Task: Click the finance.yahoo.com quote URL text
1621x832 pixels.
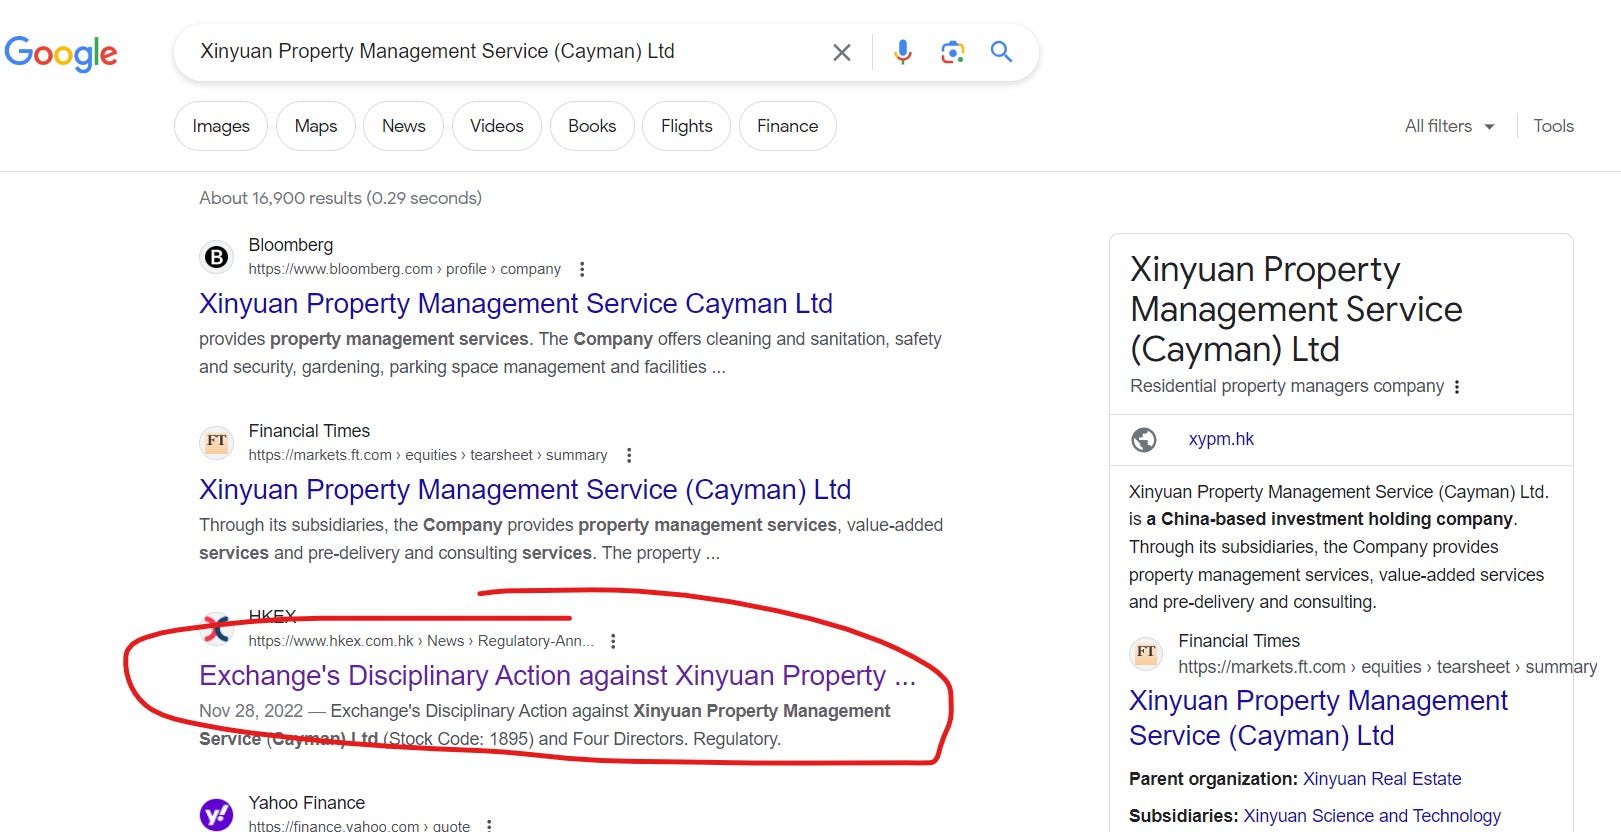Action: point(359,826)
